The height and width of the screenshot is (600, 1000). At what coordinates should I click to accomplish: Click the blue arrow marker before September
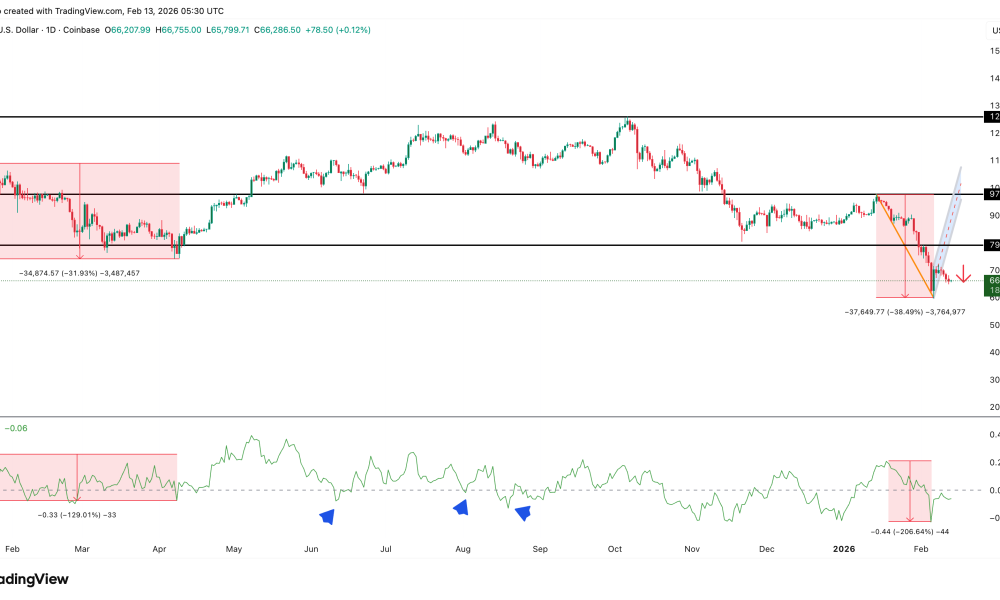521,513
